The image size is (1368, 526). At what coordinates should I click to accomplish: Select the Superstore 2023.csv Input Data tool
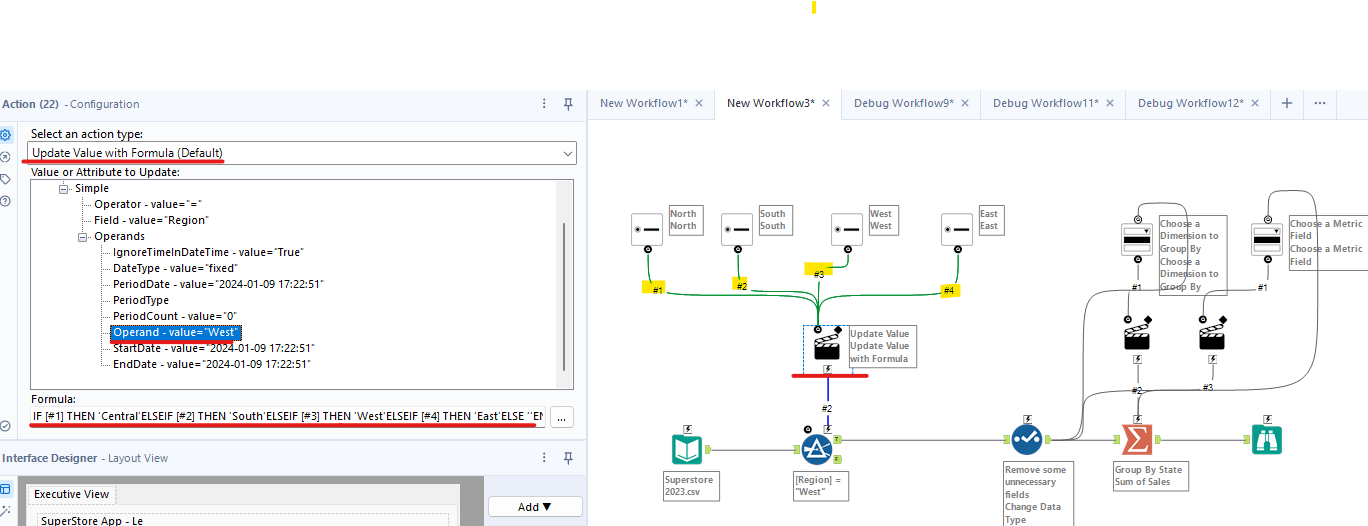(687, 449)
